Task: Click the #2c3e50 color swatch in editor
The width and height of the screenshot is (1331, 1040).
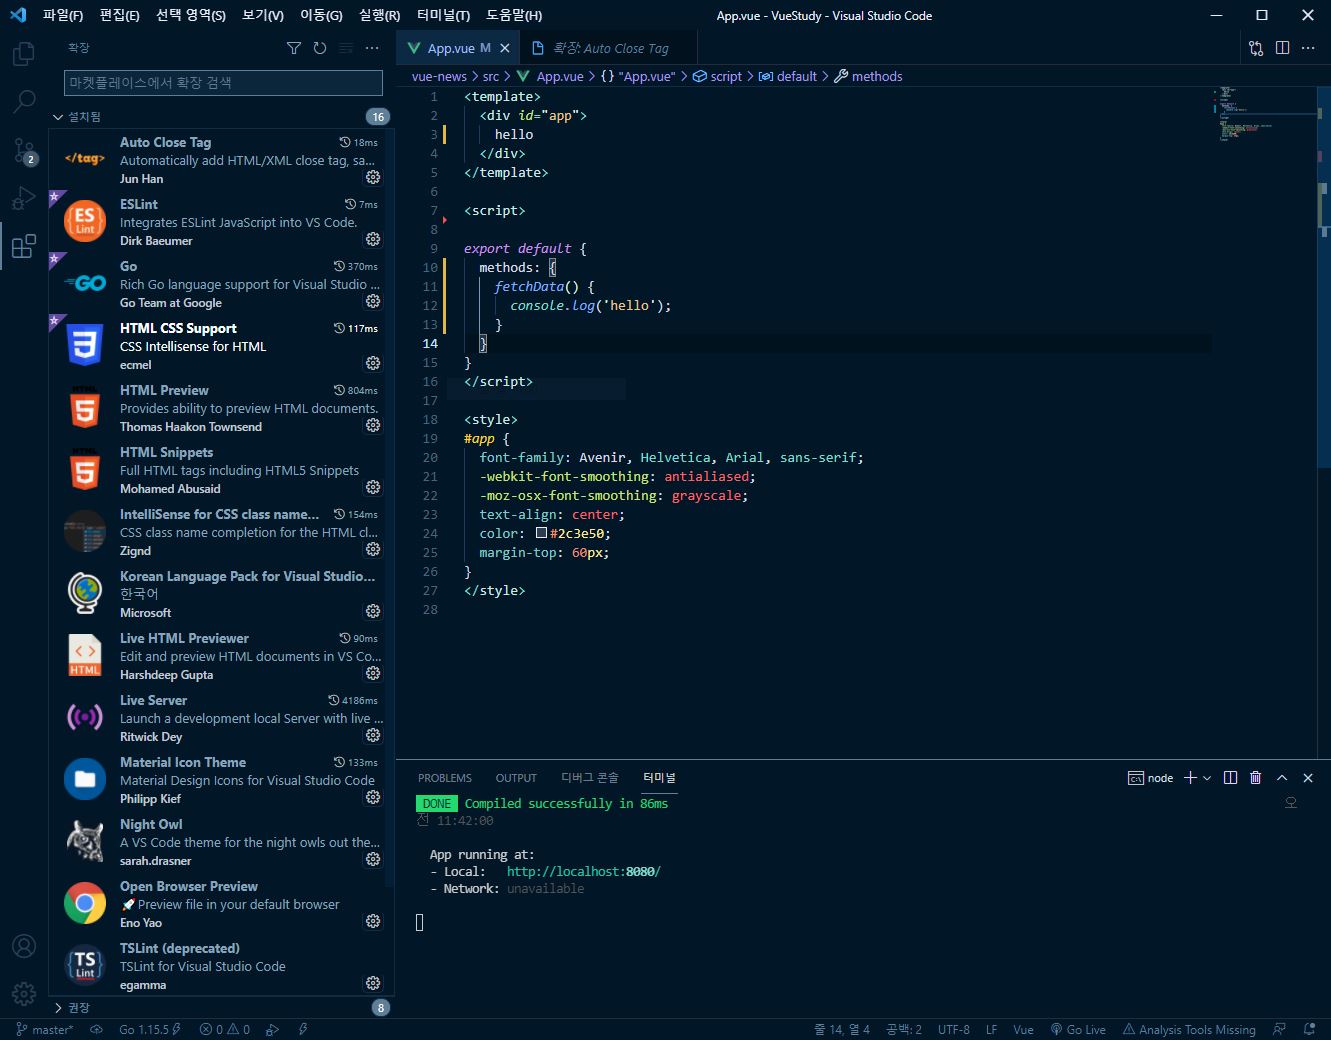Action: pyautogui.click(x=541, y=533)
